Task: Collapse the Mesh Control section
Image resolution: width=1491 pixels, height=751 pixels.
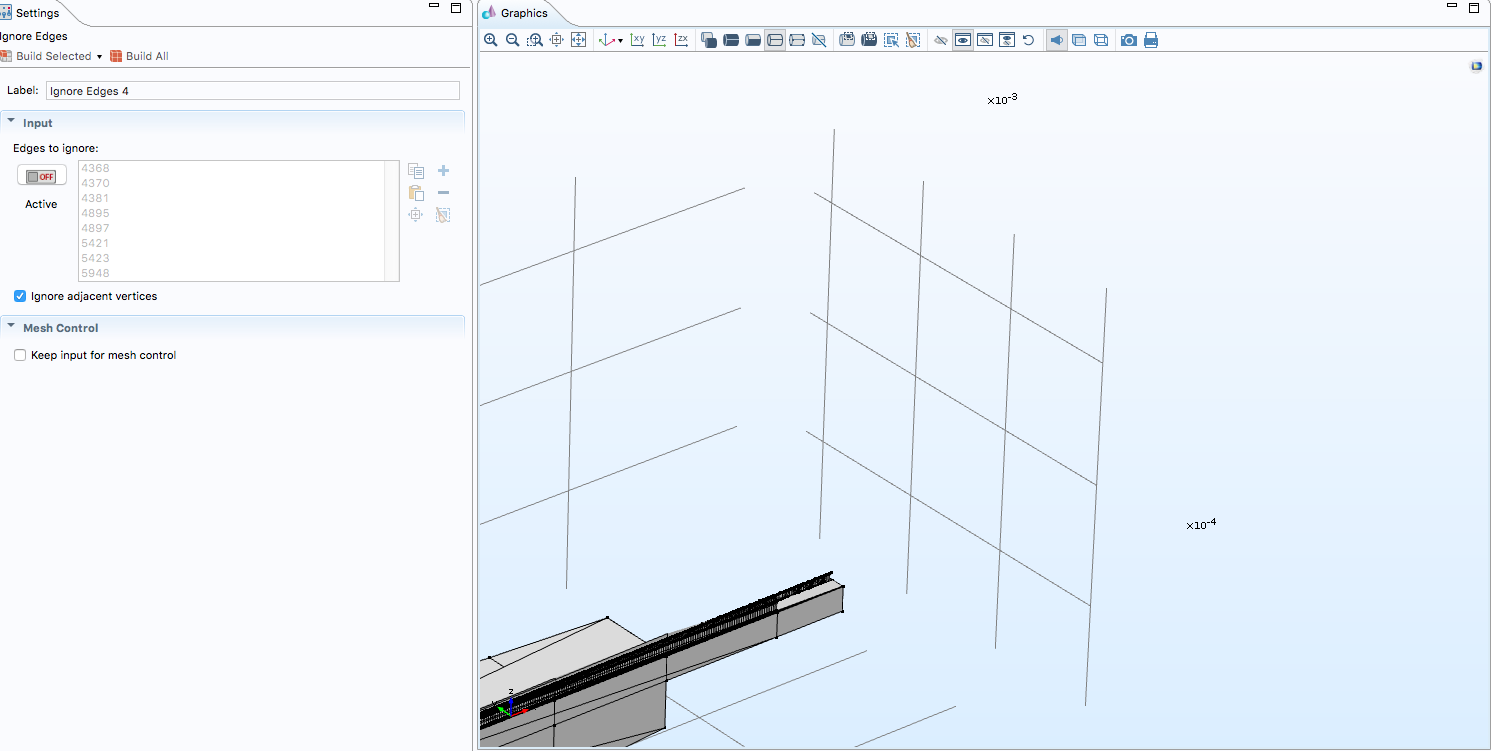Action: [x=11, y=327]
